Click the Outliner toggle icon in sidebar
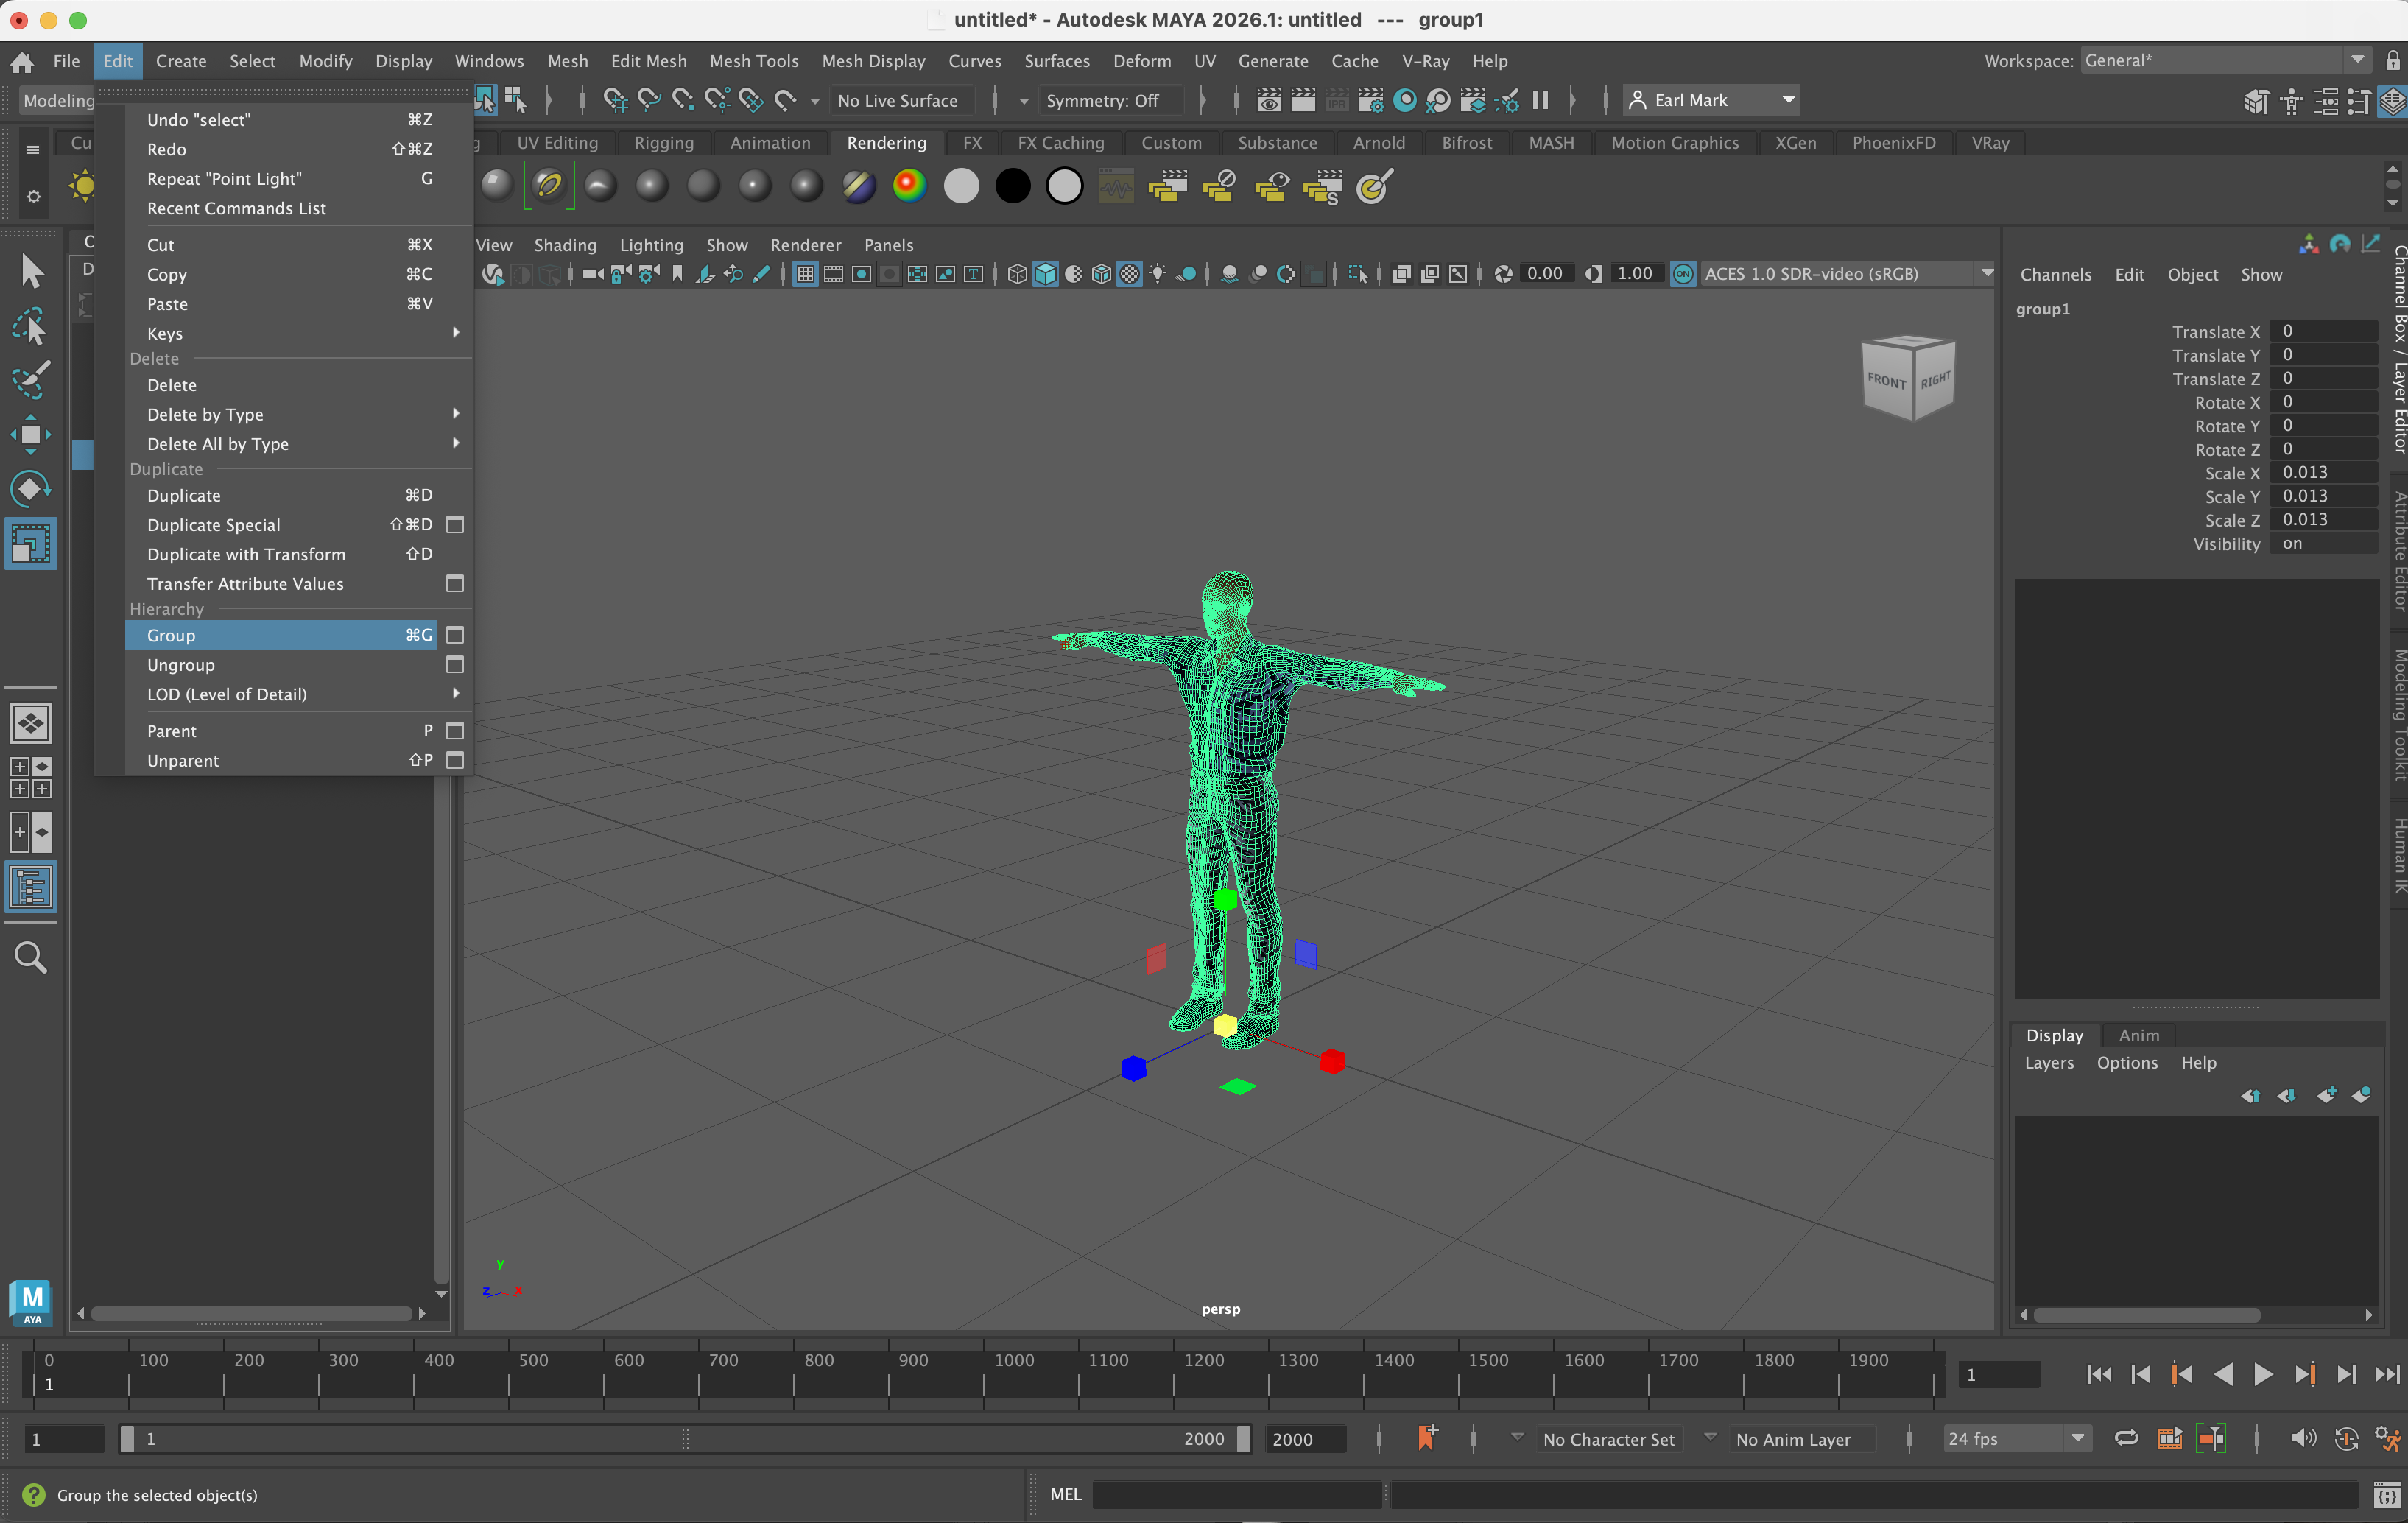This screenshot has width=2408, height=1523. pyautogui.click(x=30, y=887)
